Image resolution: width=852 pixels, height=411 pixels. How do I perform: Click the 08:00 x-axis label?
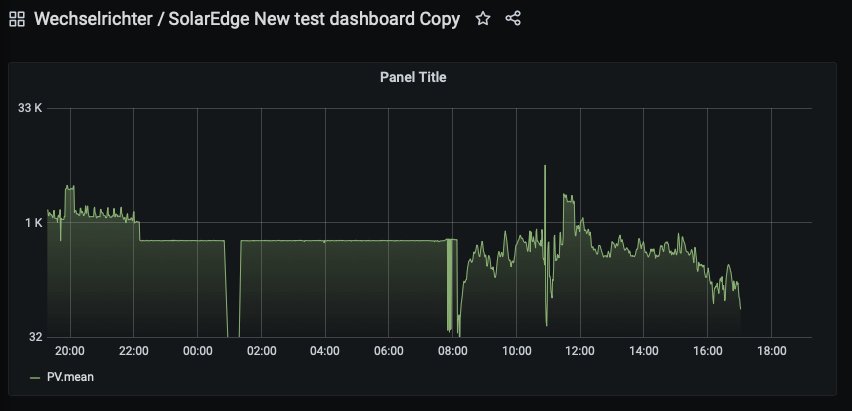click(453, 351)
